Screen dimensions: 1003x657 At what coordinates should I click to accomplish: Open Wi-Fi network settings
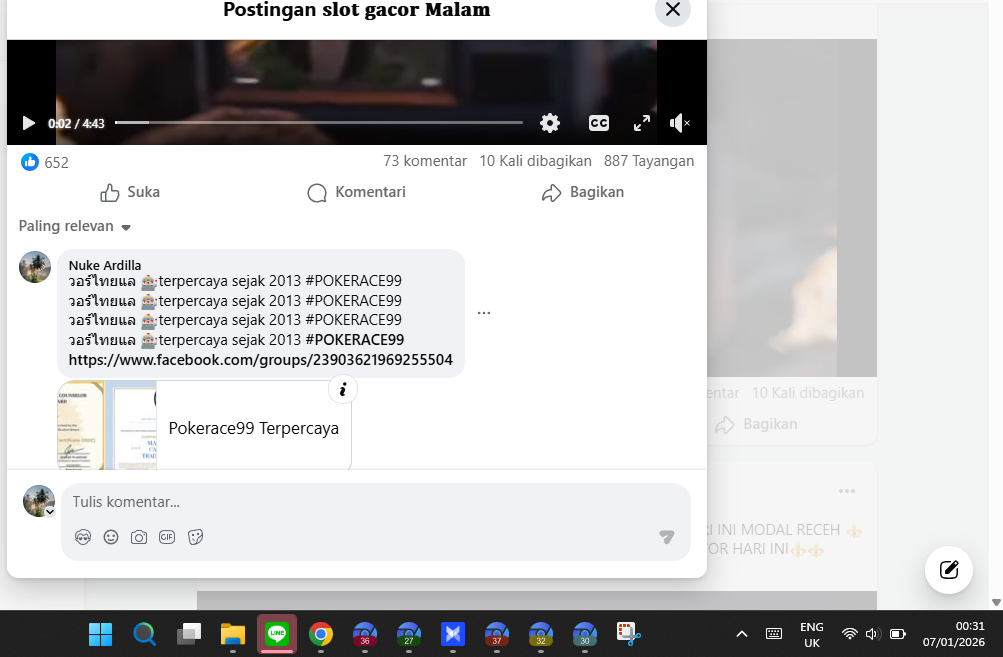coord(849,634)
